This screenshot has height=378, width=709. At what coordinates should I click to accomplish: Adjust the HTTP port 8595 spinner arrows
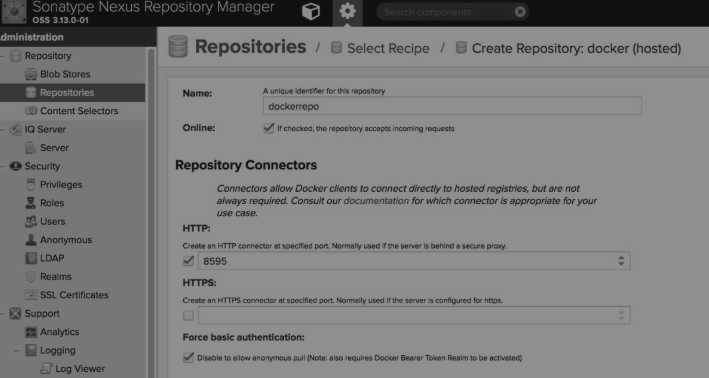(621, 261)
